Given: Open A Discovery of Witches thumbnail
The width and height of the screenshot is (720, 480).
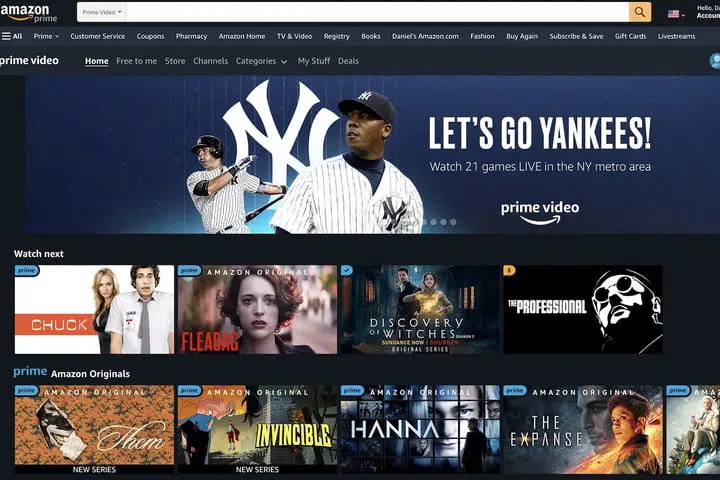Looking at the screenshot, I should pos(420,310).
